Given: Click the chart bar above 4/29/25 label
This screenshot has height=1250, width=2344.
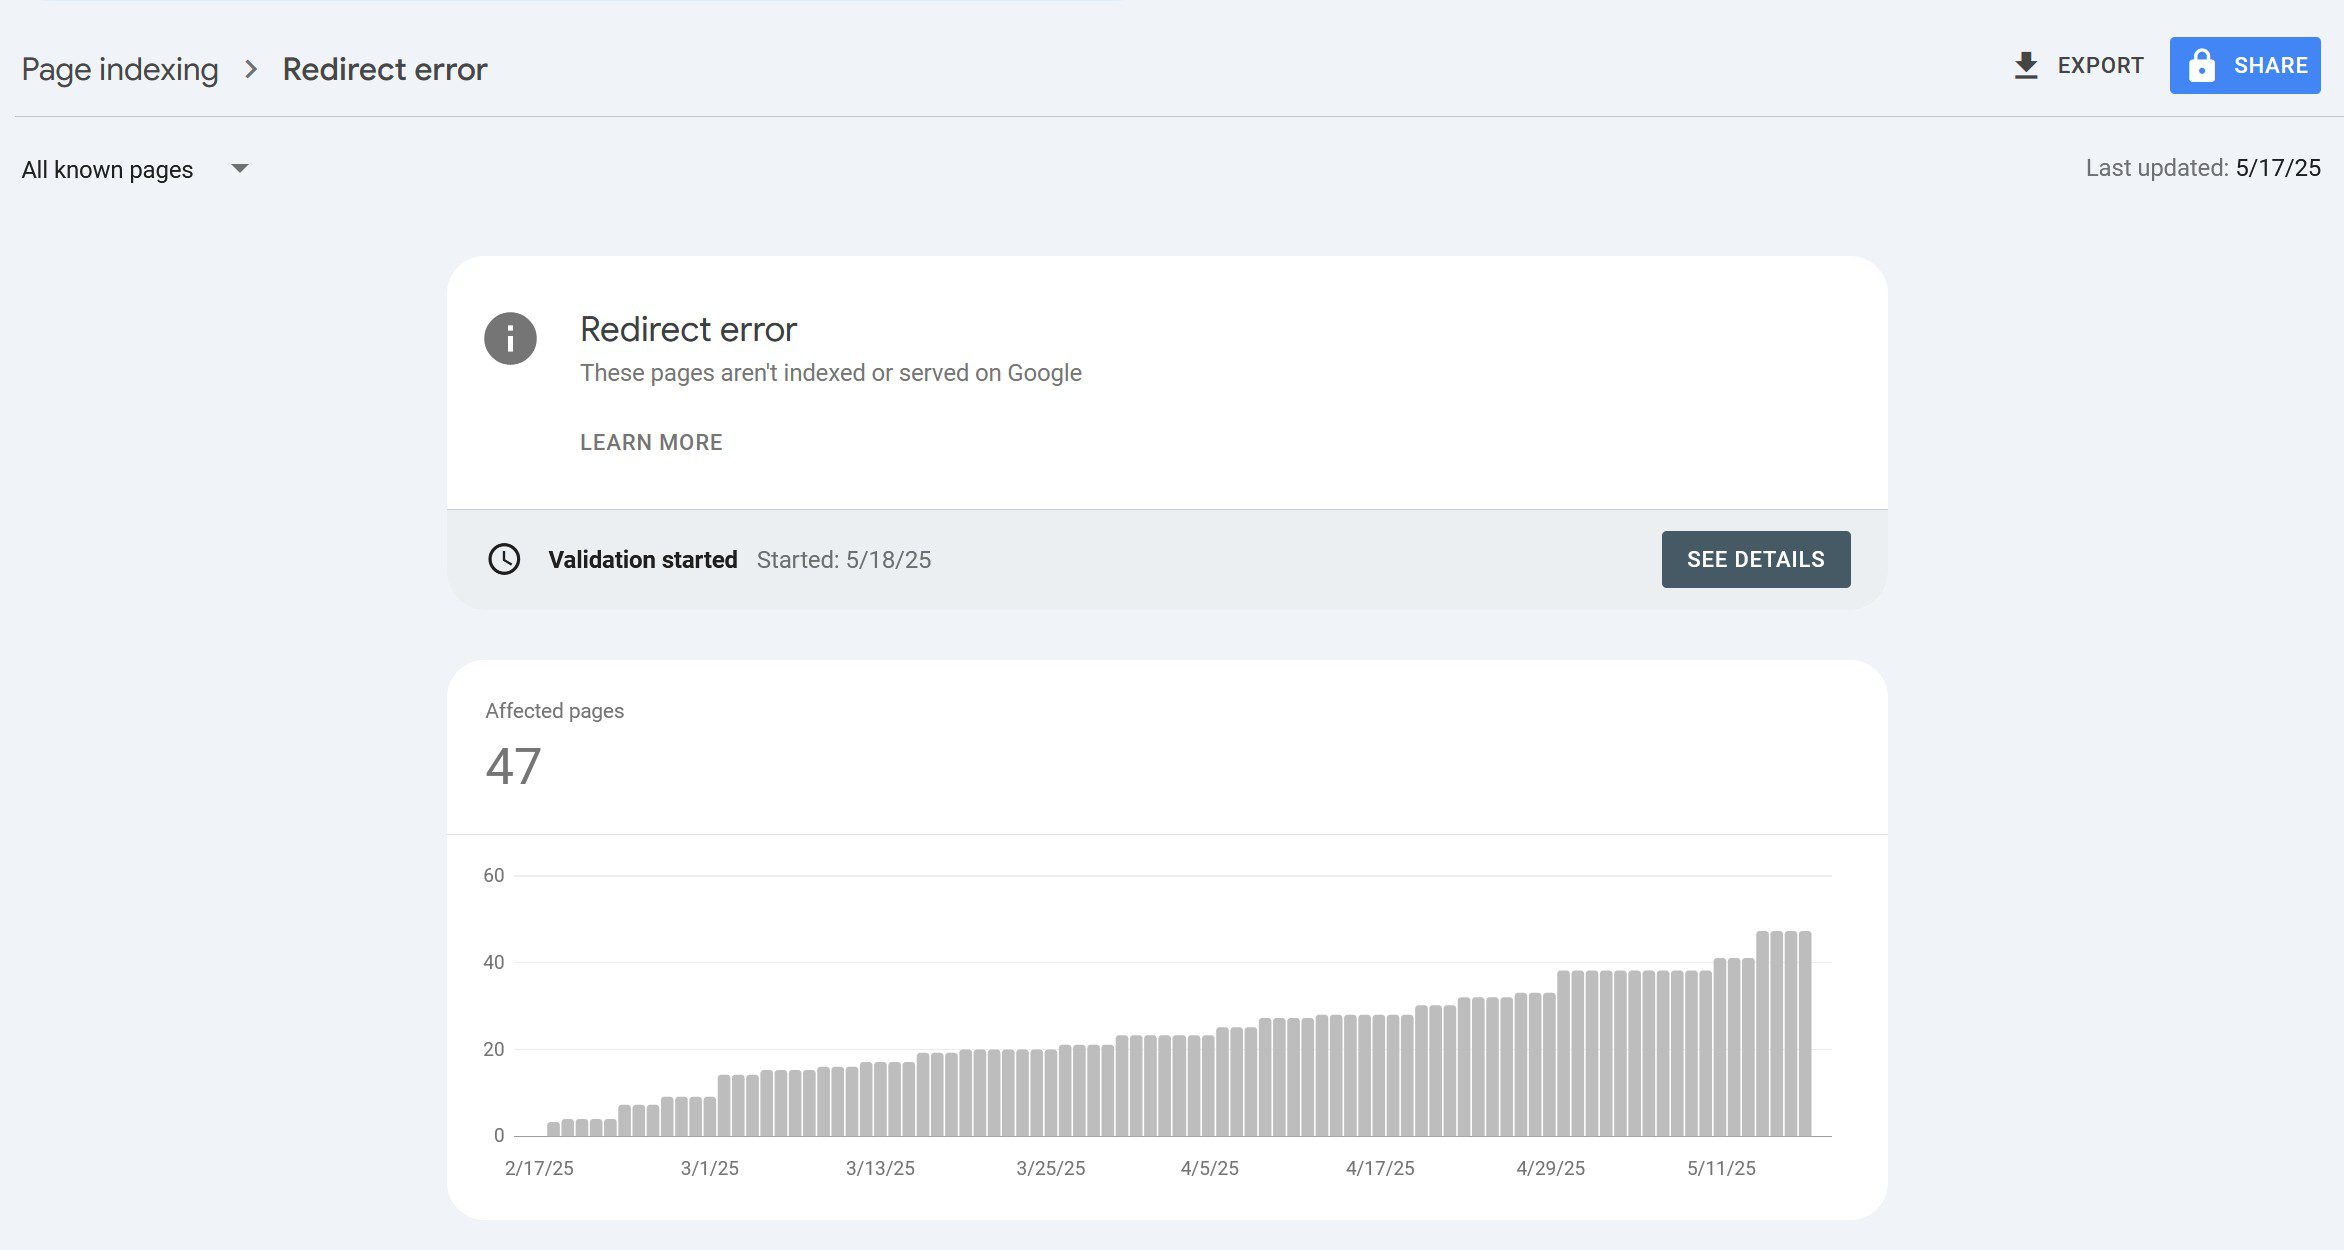Looking at the screenshot, I should click(1549, 1064).
